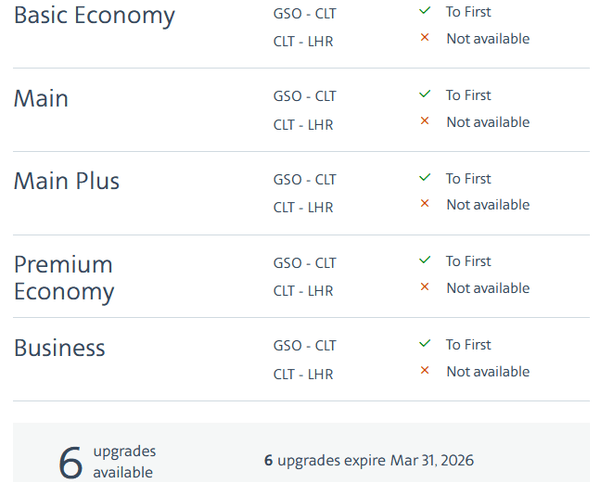Select the Premium Economy fare heading

point(64,278)
